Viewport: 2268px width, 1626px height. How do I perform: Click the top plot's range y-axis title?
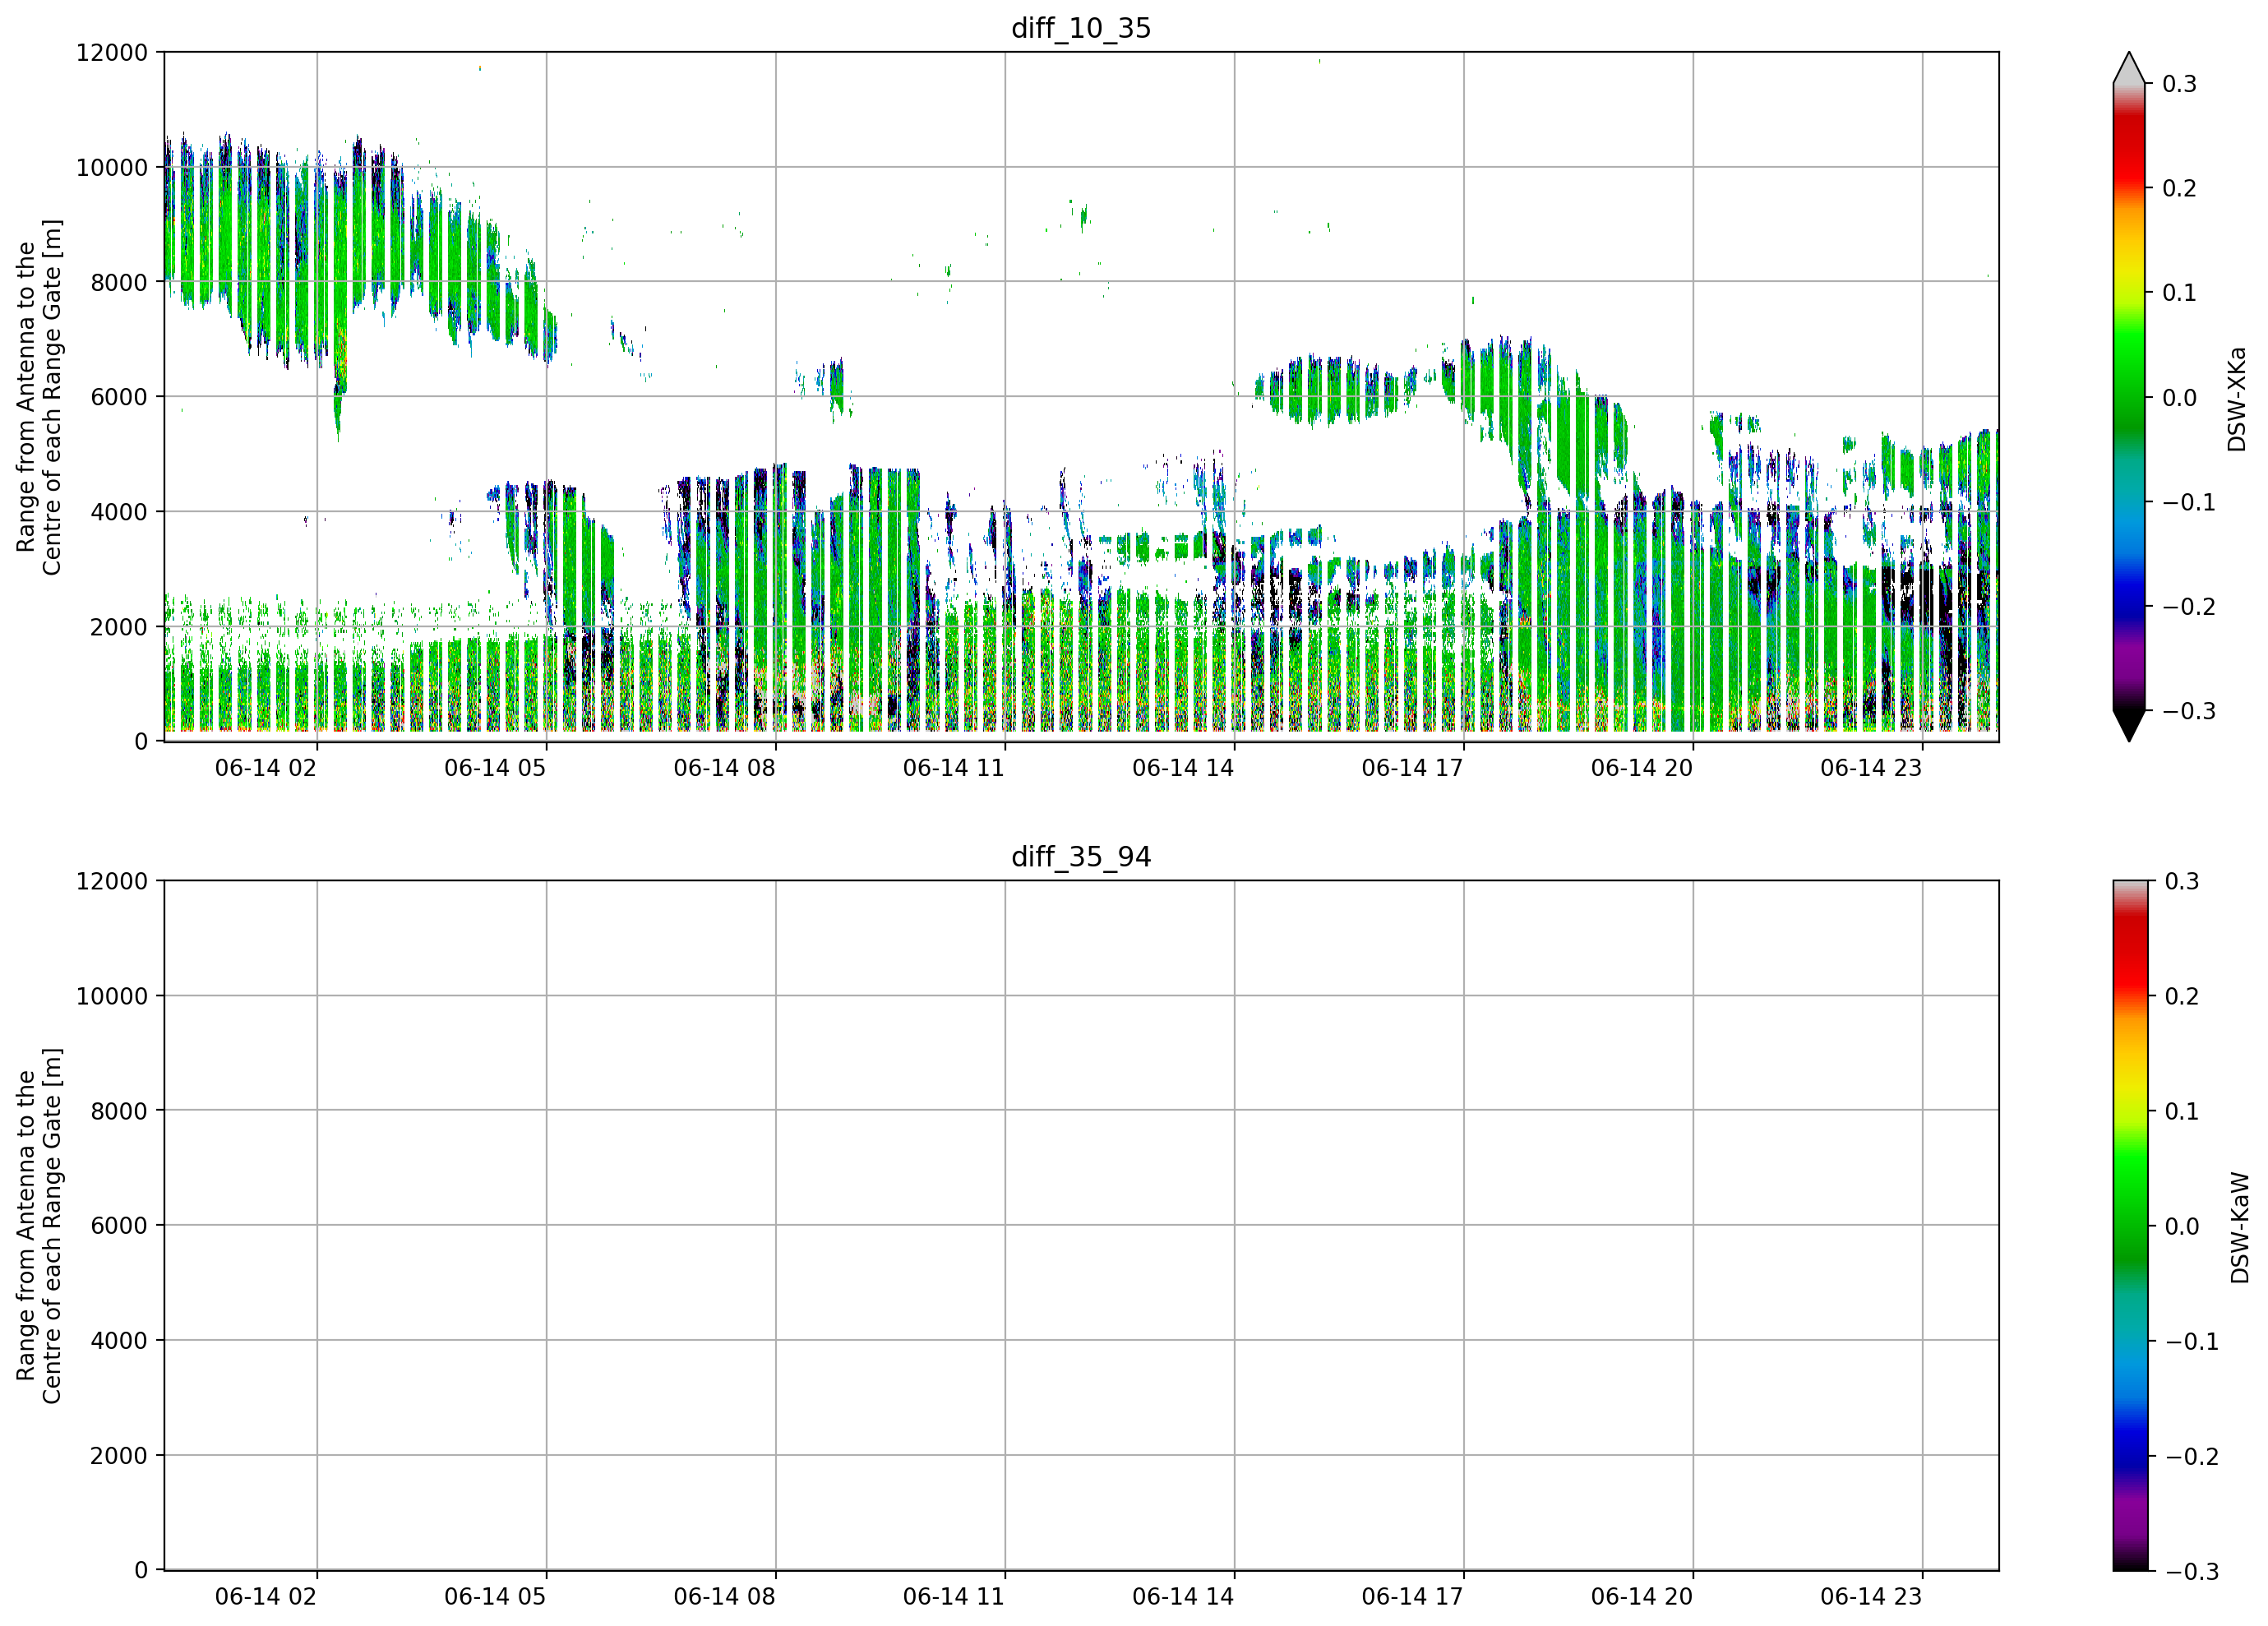(x=38, y=397)
